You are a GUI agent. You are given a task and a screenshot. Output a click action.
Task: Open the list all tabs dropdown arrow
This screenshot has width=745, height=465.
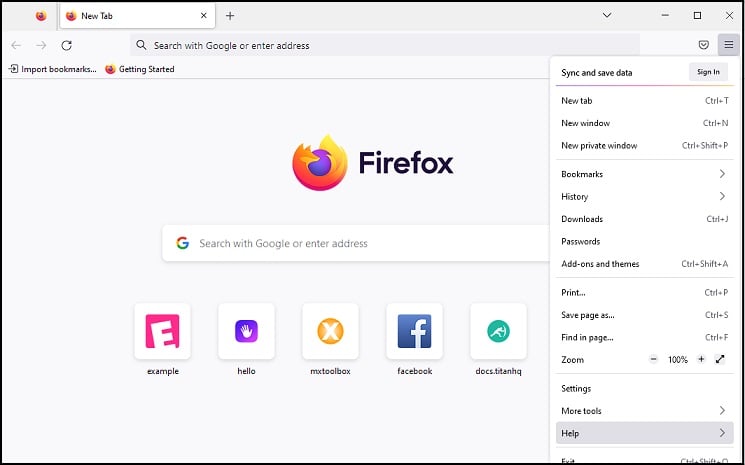(x=607, y=15)
